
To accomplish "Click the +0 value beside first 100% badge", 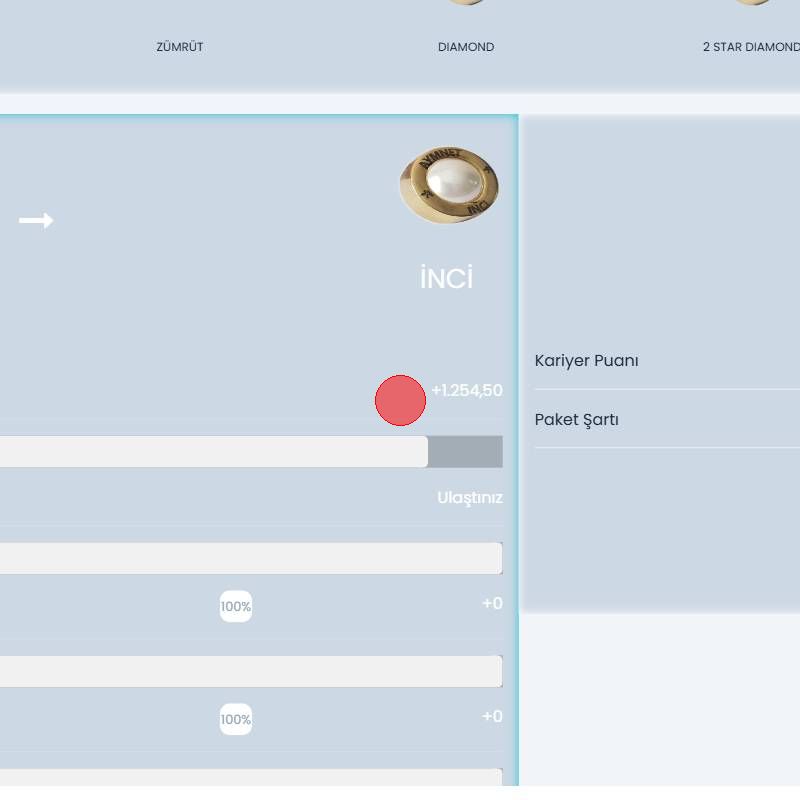I will click(x=492, y=604).
